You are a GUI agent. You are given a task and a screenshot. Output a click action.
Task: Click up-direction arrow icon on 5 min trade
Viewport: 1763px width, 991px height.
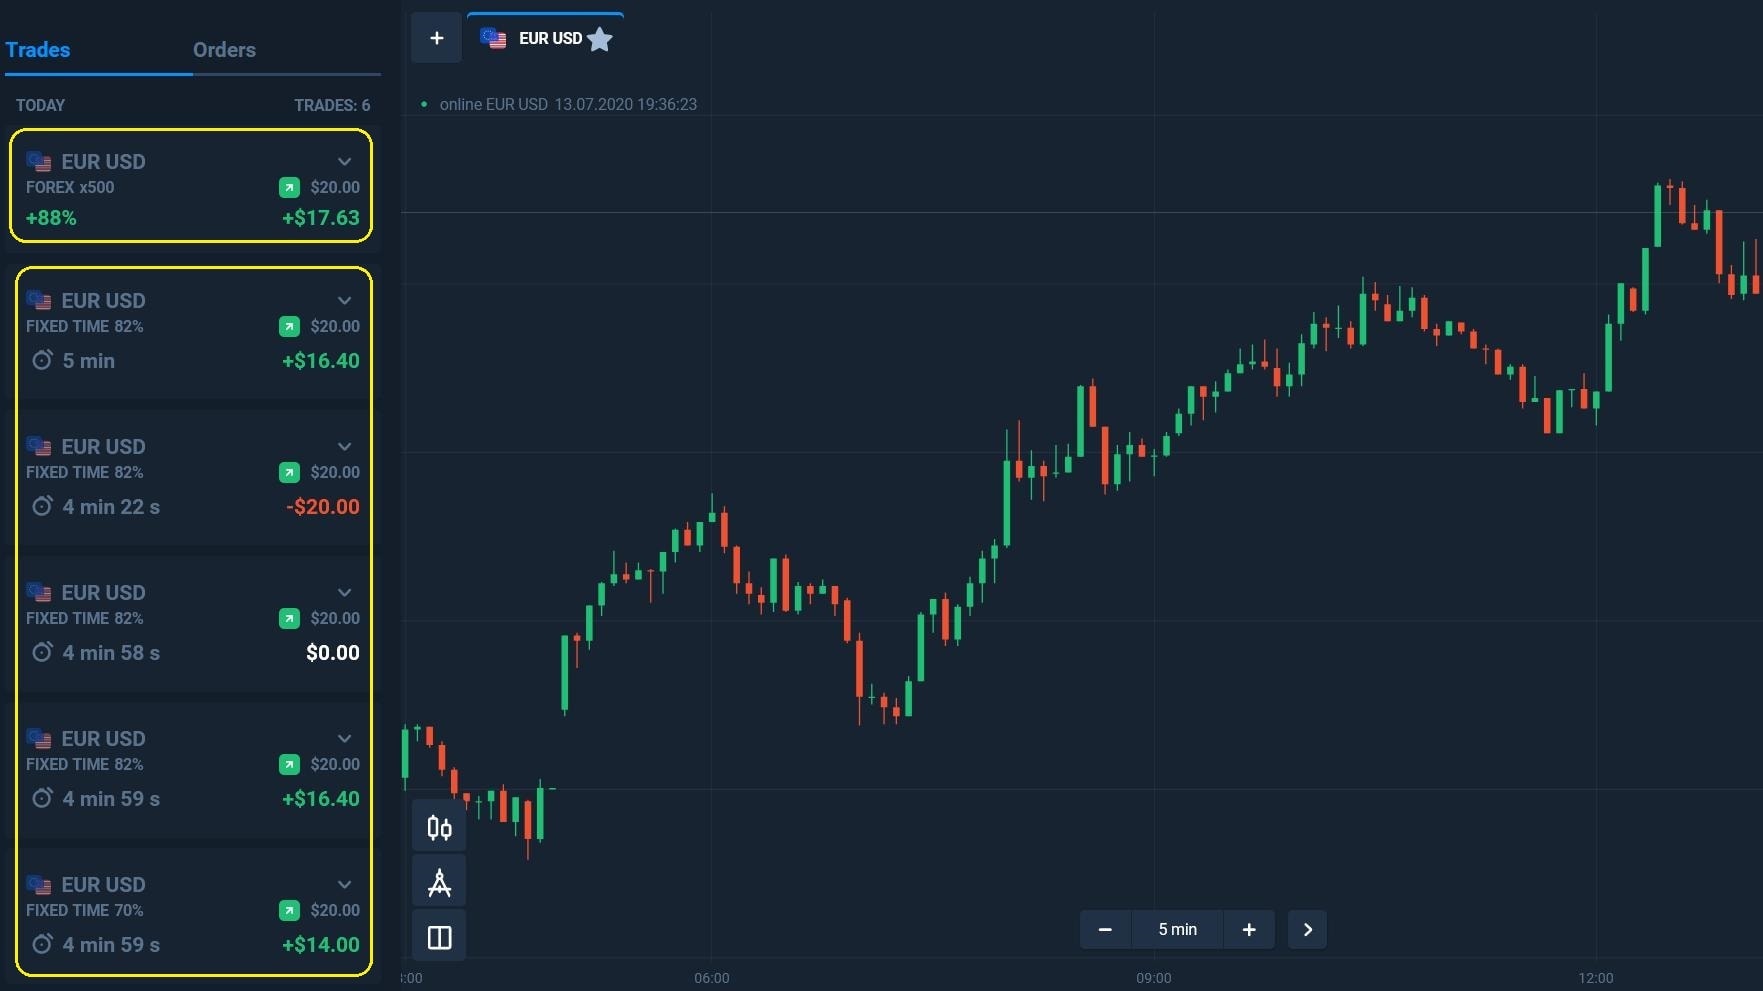[289, 326]
